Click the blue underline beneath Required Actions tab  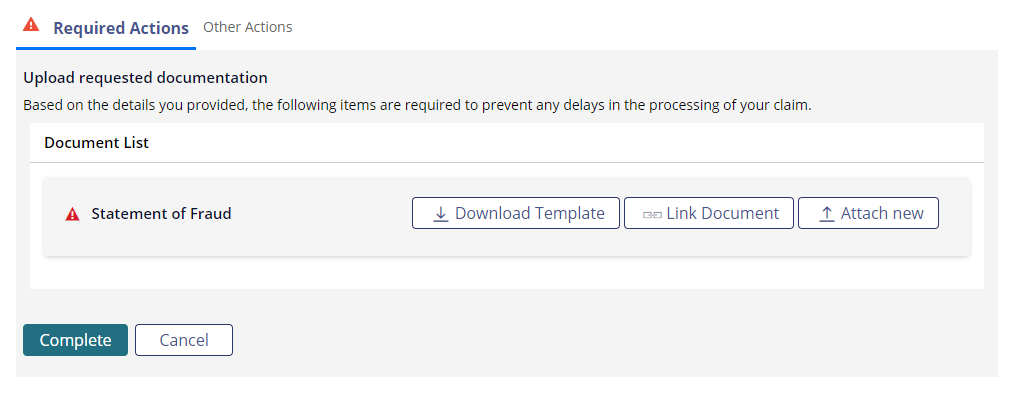pos(106,48)
